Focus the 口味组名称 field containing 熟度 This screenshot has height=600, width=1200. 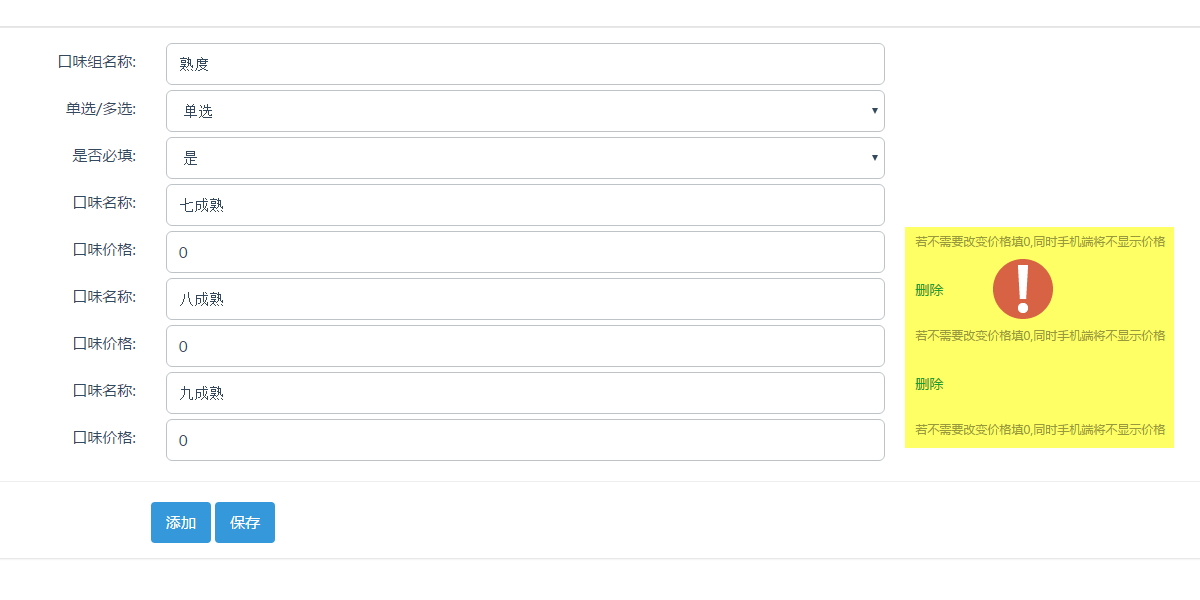point(525,64)
